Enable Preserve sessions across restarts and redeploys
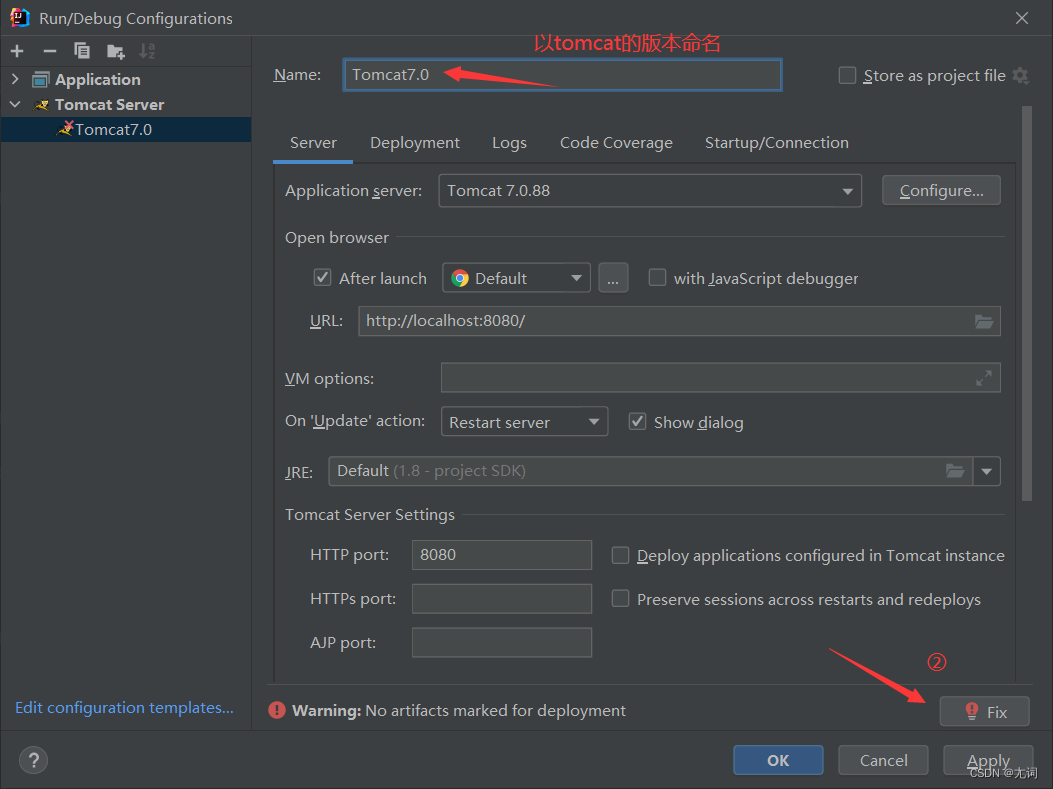The image size is (1053, 789). tap(620, 598)
